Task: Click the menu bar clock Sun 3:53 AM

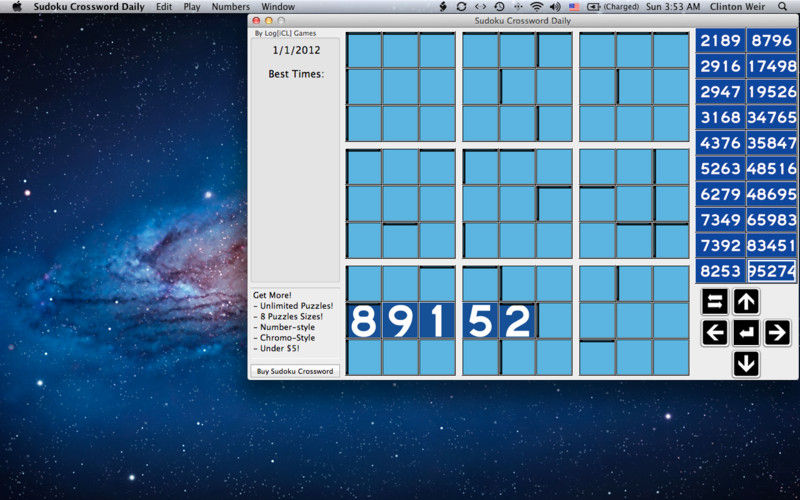Action: [x=673, y=7]
